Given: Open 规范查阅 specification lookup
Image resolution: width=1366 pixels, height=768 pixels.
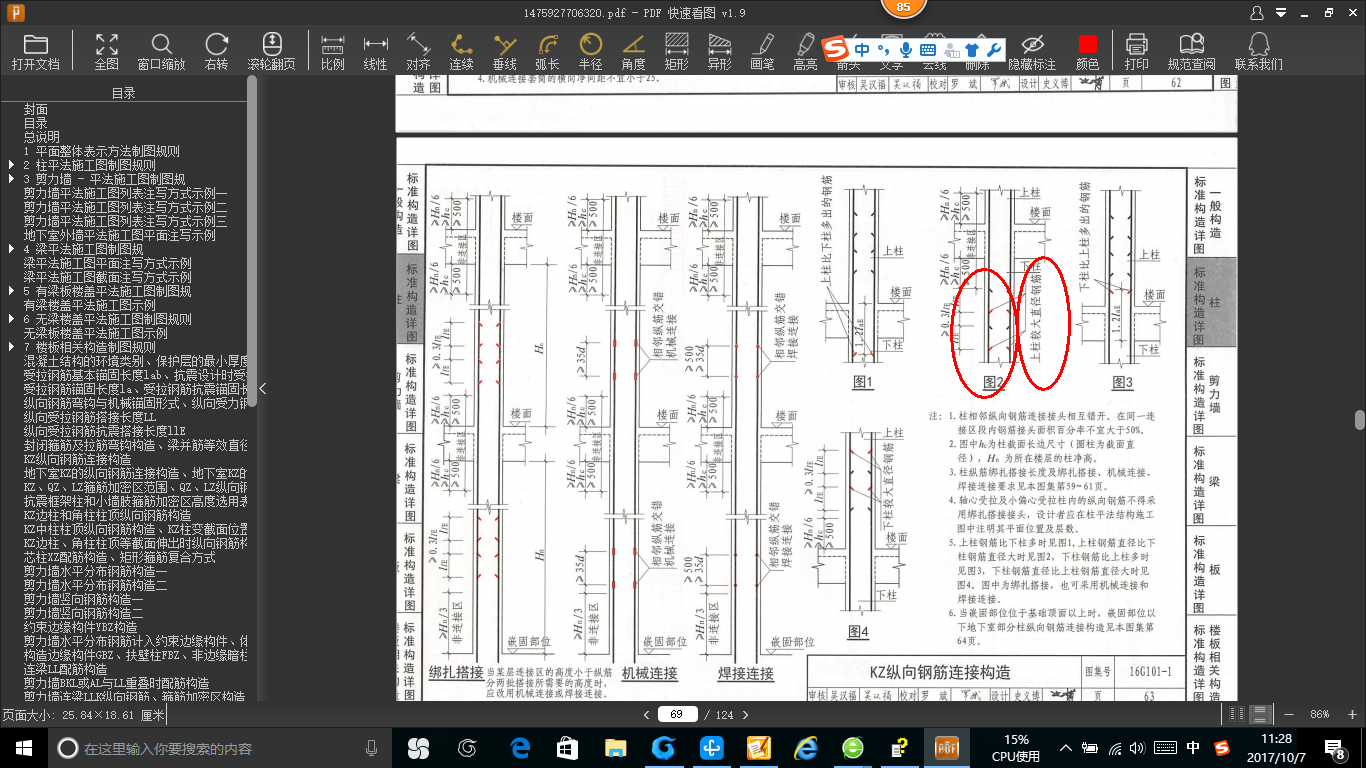Looking at the screenshot, I should pyautogui.click(x=1191, y=51).
